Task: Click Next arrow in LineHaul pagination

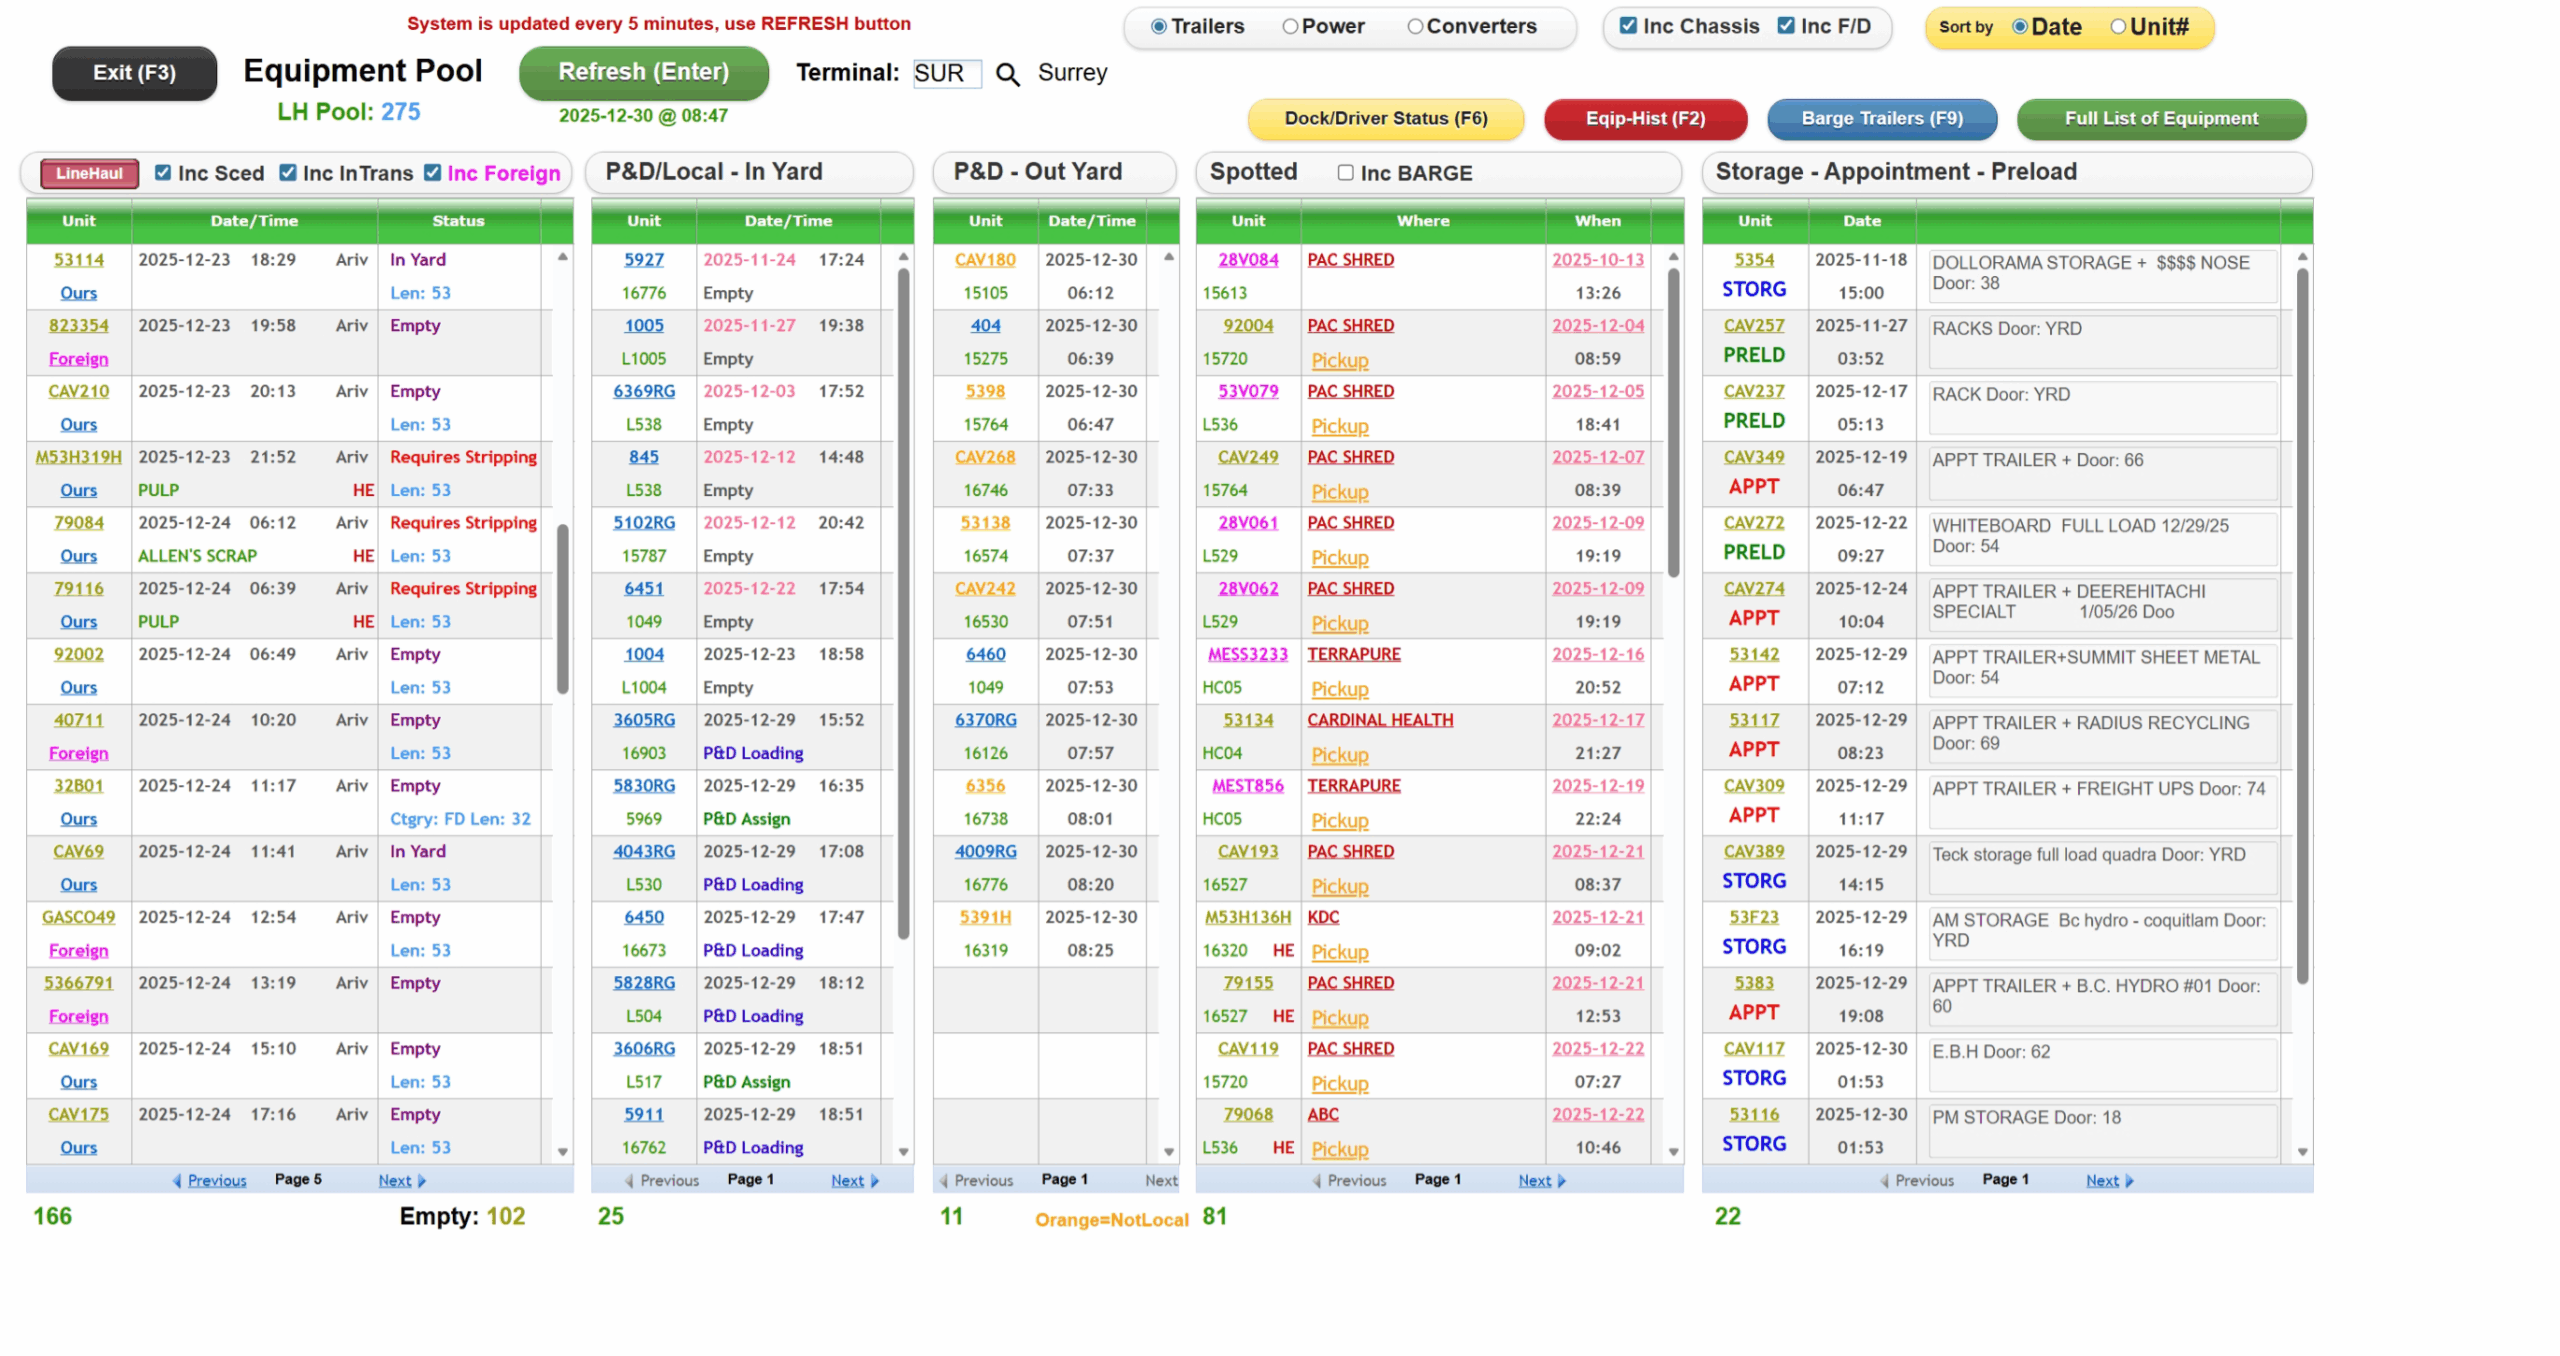Action: (x=421, y=1181)
